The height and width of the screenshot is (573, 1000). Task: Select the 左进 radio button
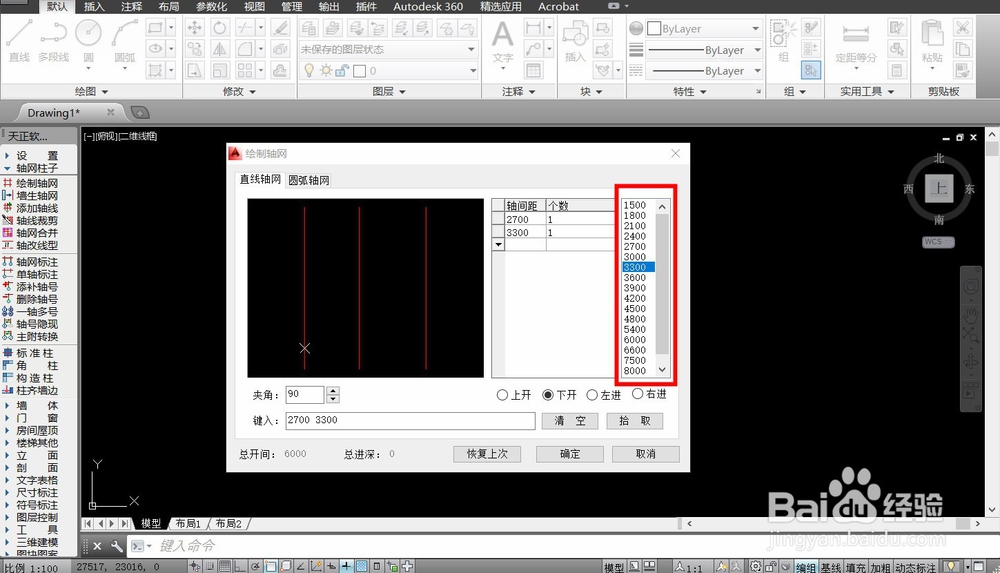tap(592, 395)
